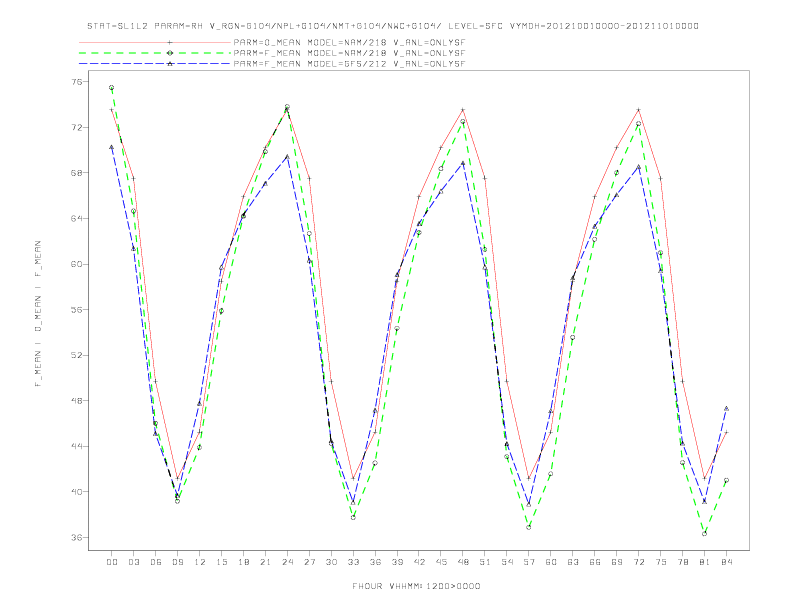Click y-axis tick label 44
The image size is (792, 612).
[x=78, y=446]
